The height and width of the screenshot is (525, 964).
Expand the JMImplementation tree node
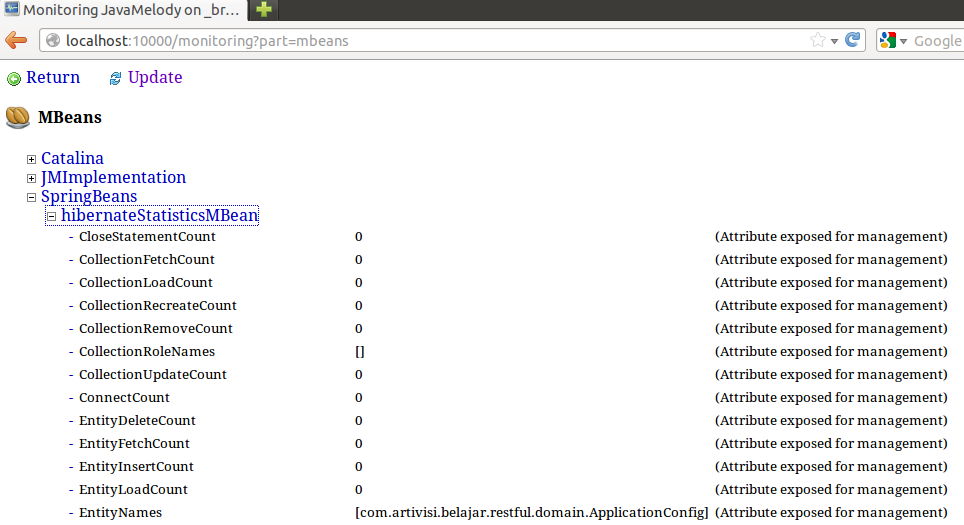pos(32,178)
